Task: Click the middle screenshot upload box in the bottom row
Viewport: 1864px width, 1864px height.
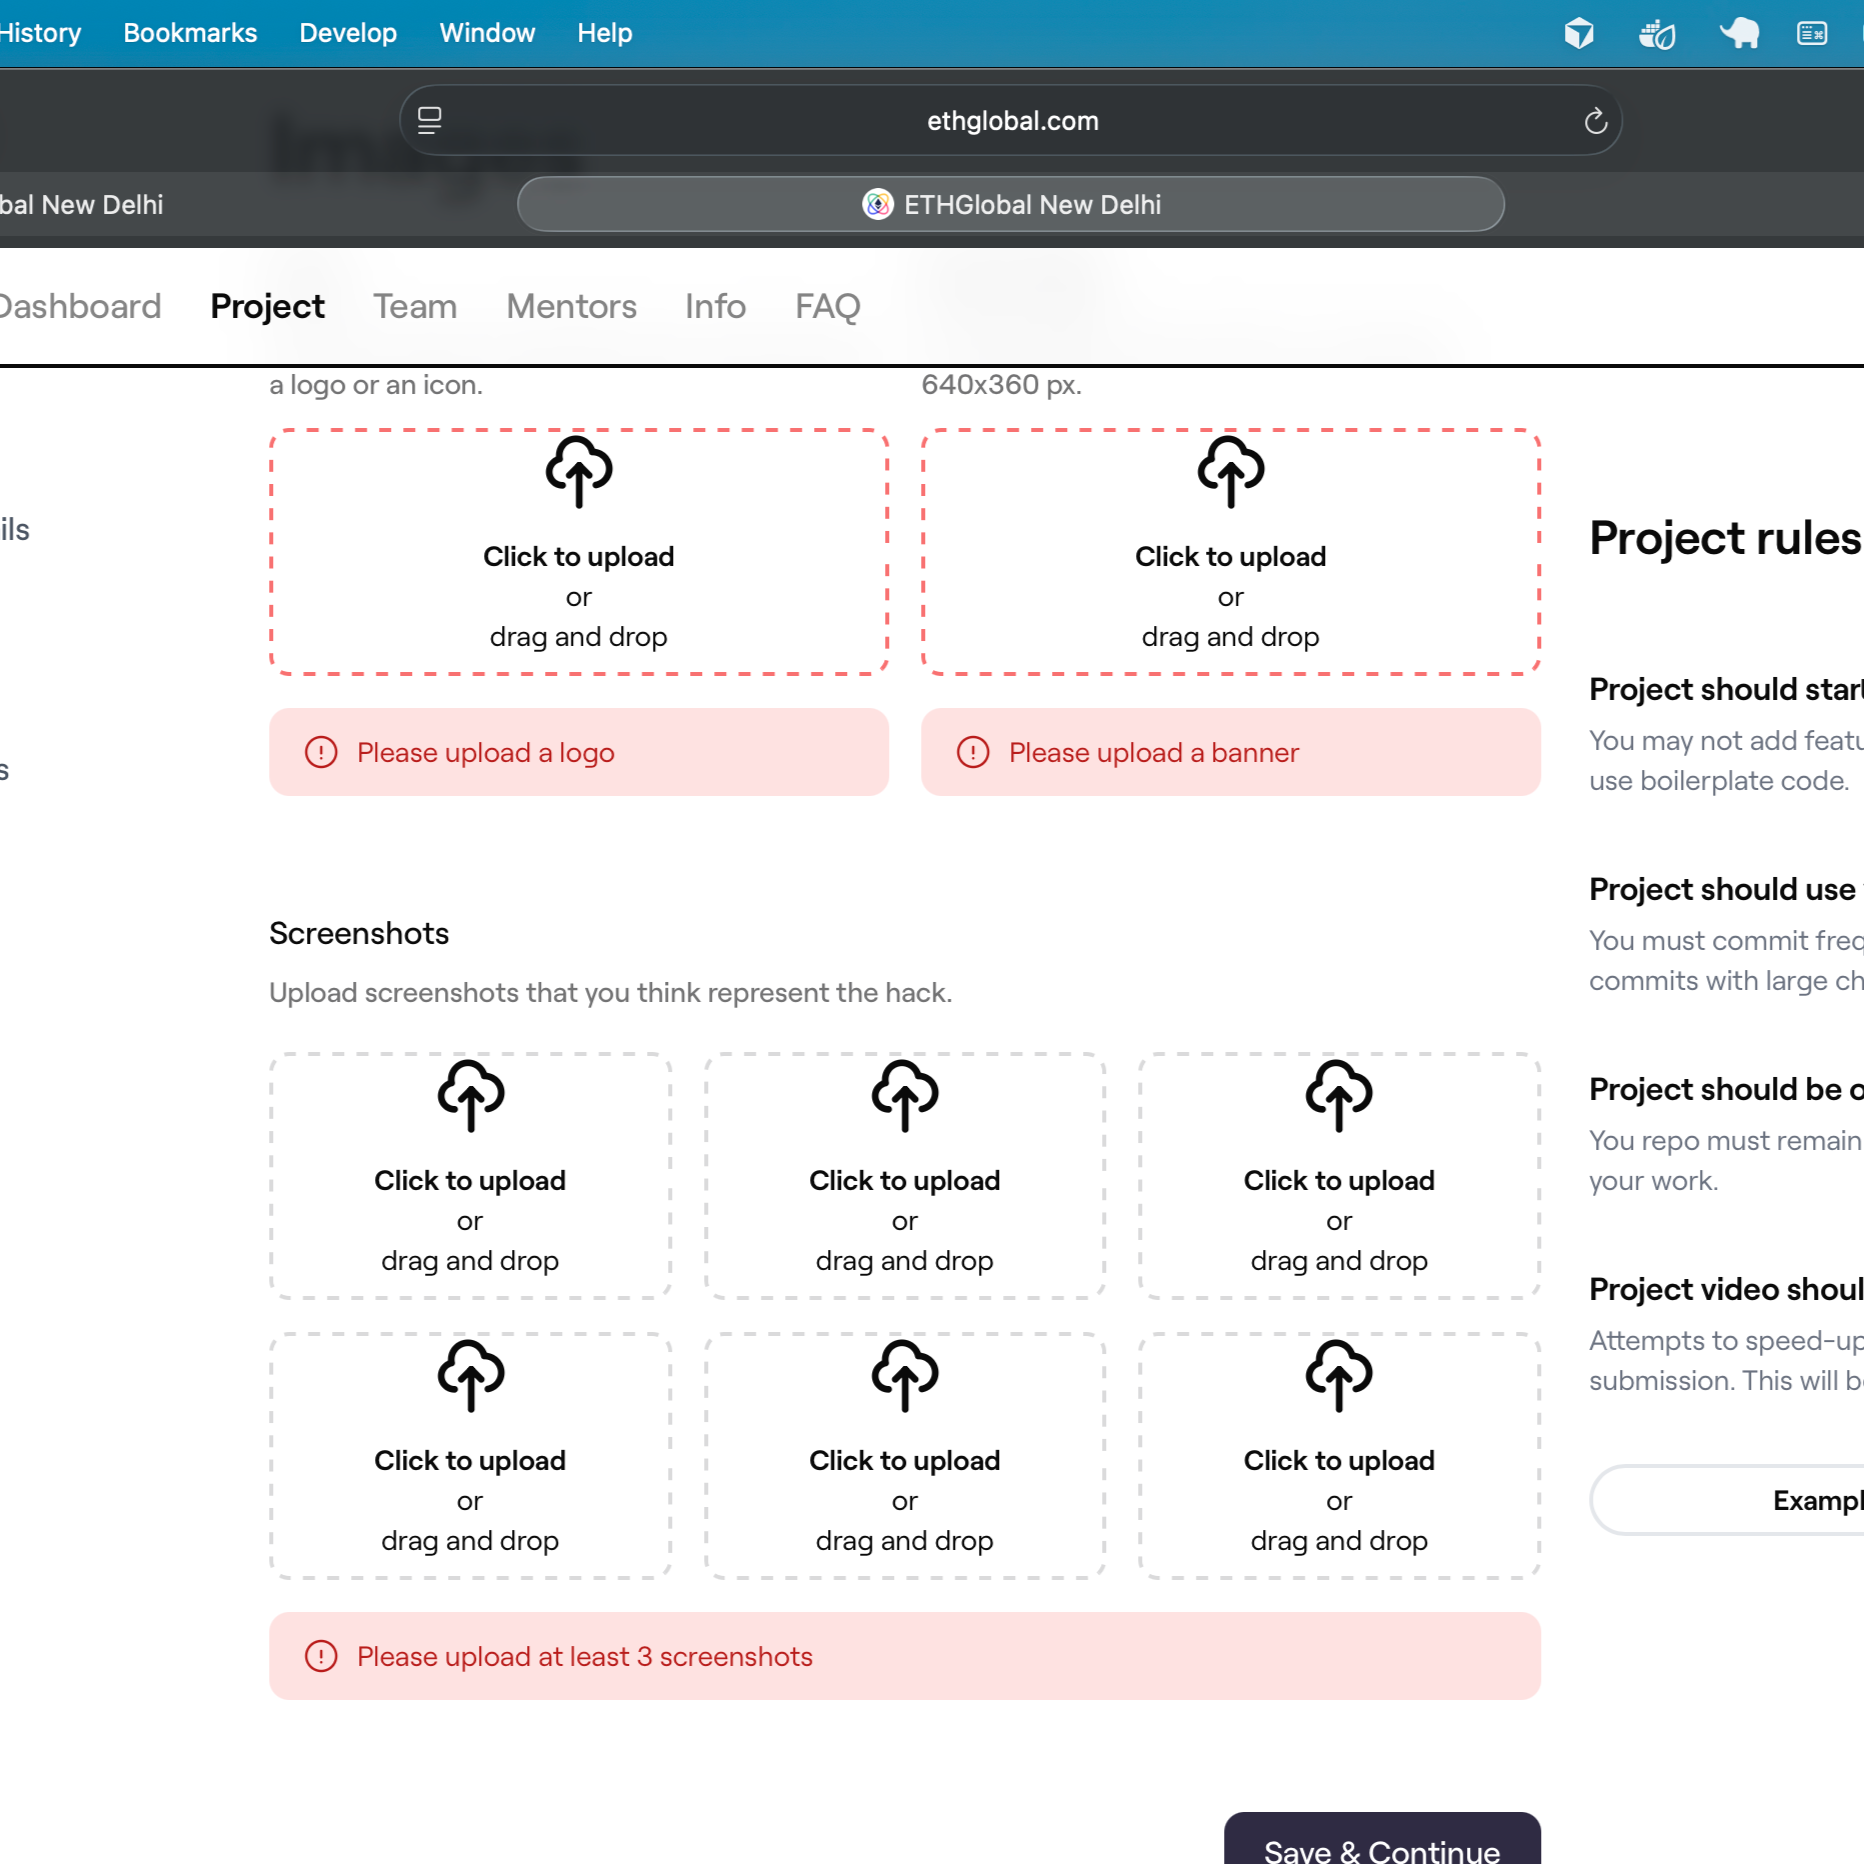Action: [x=905, y=1456]
